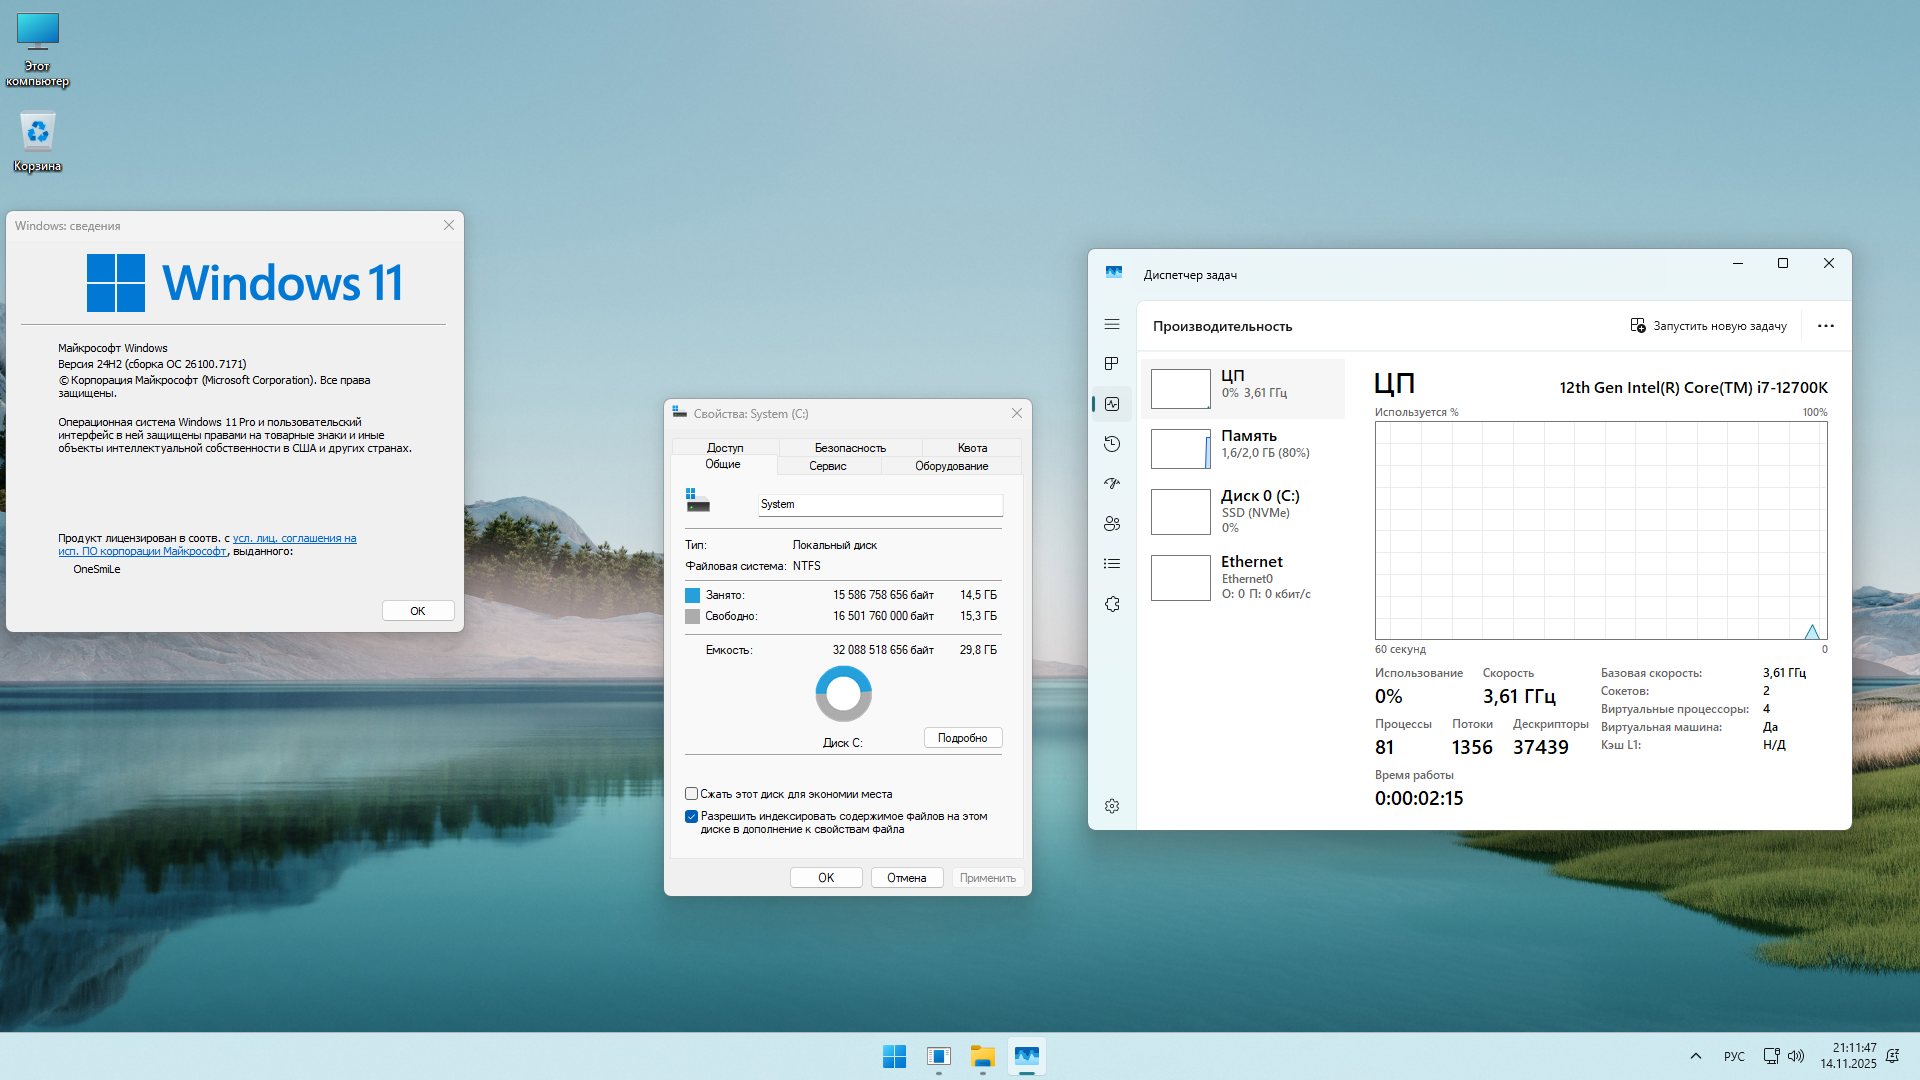1920x1080 pixels.
Task: Open Details list page icon
Action: [x=1112, y=564]
